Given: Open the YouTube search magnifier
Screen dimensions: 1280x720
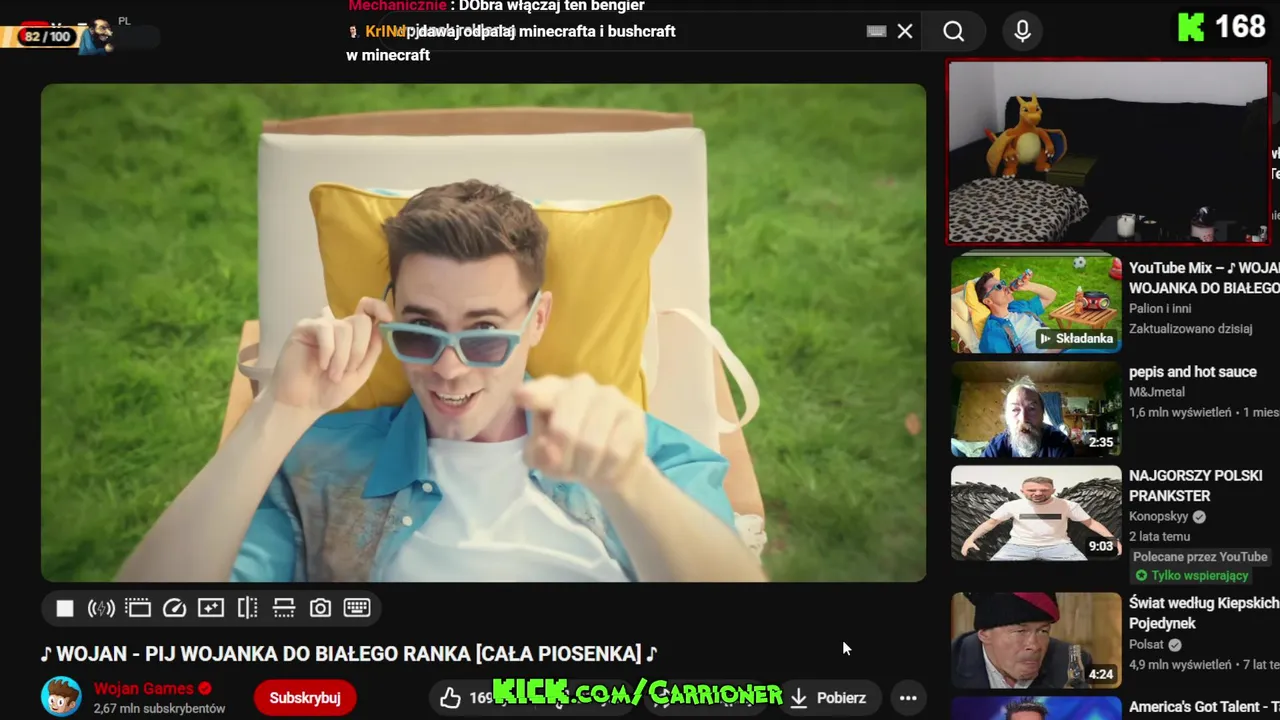Looking at the screenshot, I should (954, 31).
